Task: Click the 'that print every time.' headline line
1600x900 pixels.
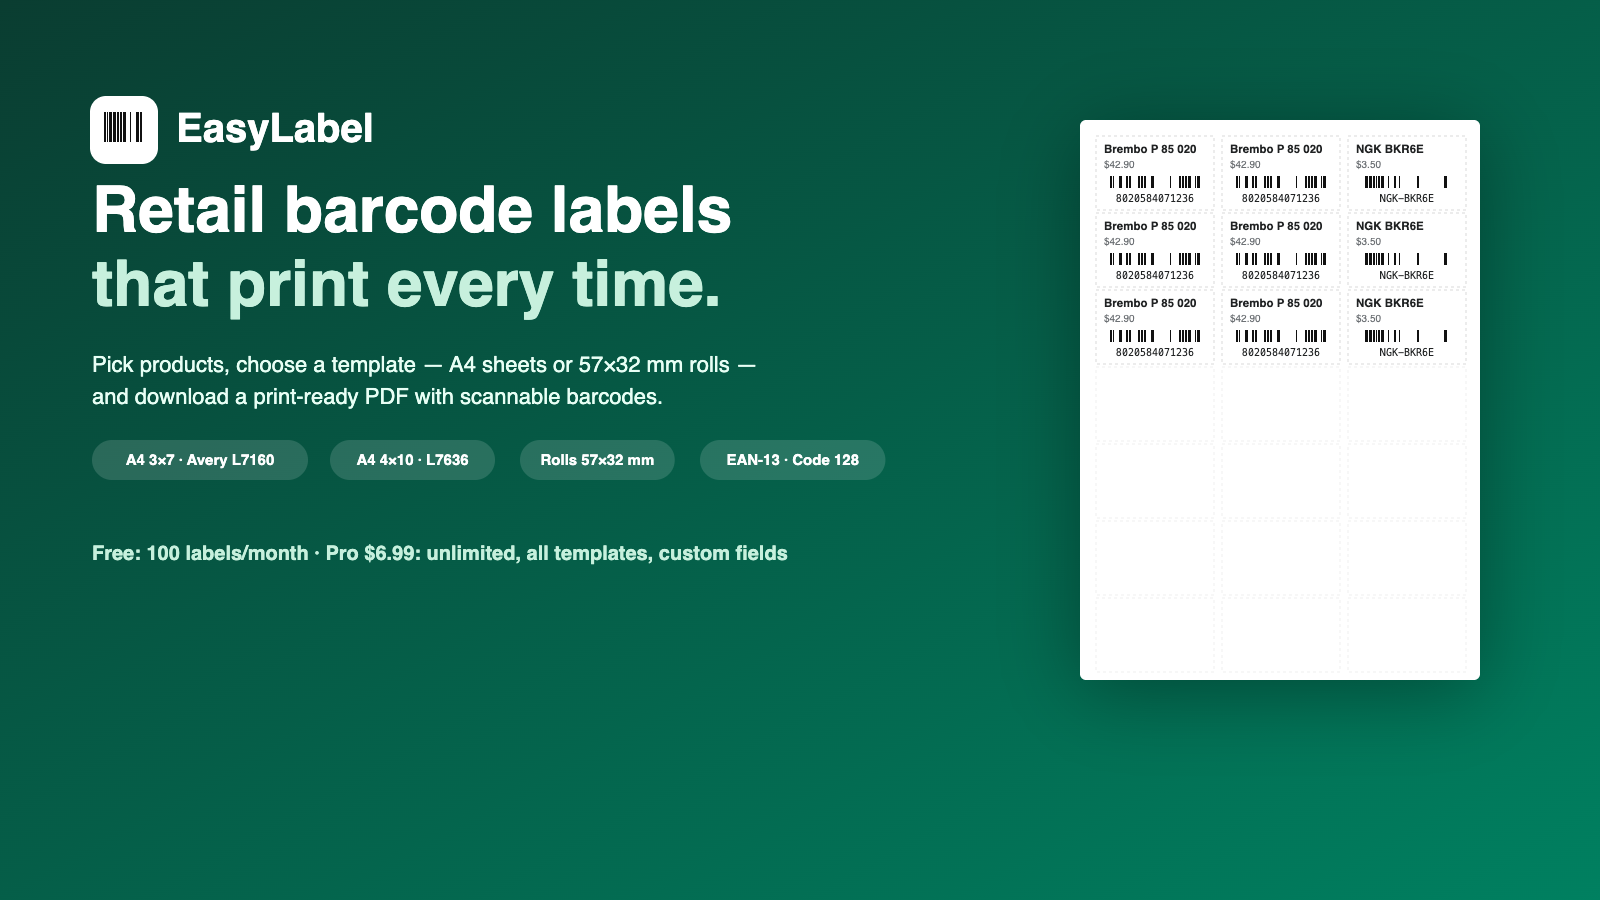Action: (x=406, y=285)
